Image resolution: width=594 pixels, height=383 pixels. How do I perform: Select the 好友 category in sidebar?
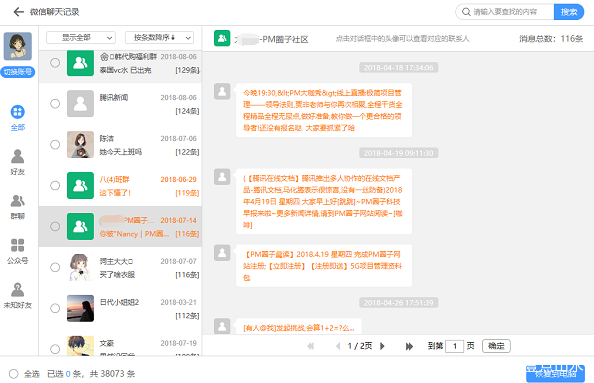pos(17,162)
